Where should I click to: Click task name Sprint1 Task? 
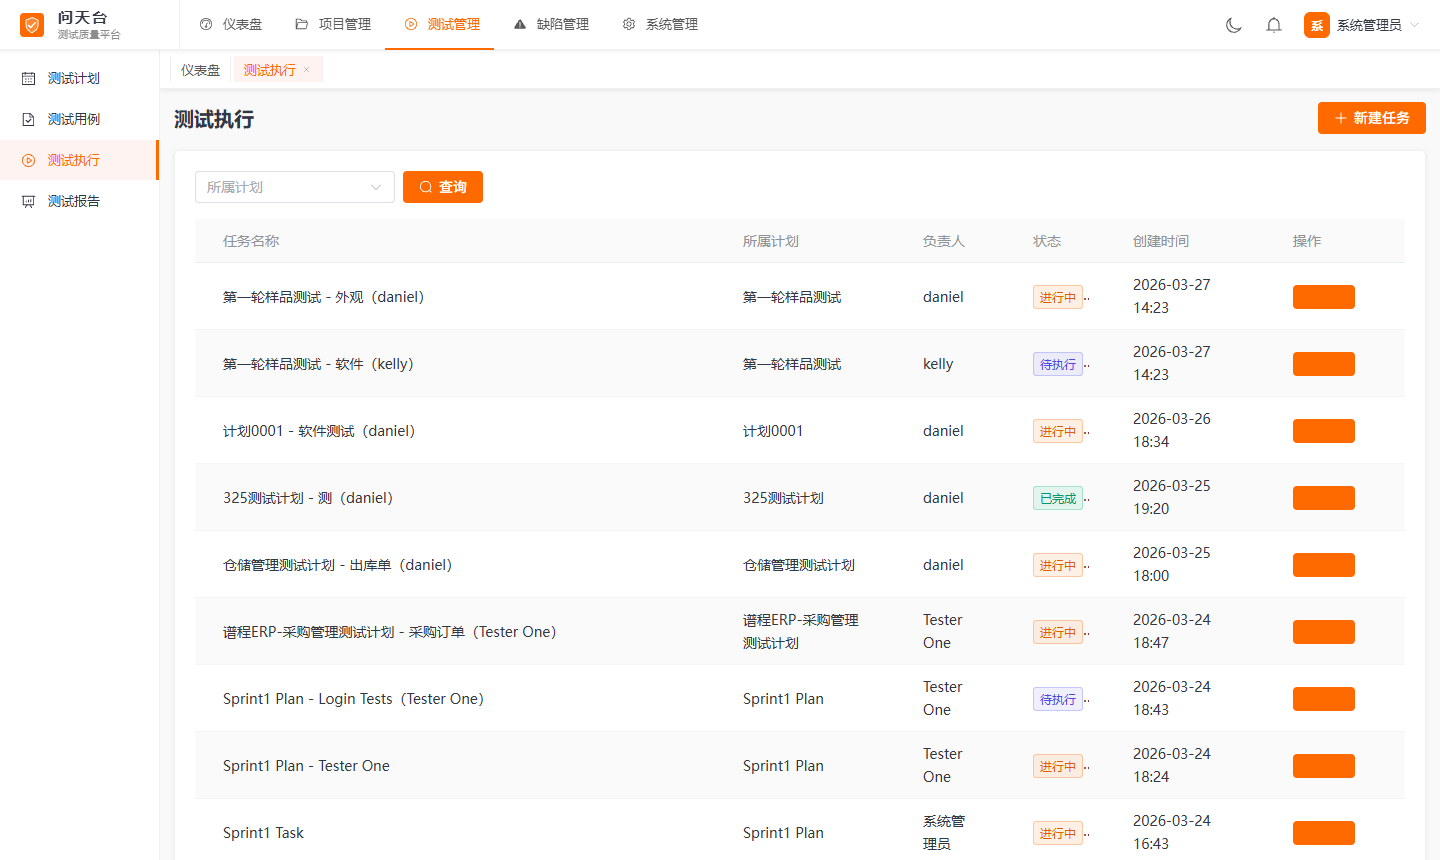tap(263, 833)
